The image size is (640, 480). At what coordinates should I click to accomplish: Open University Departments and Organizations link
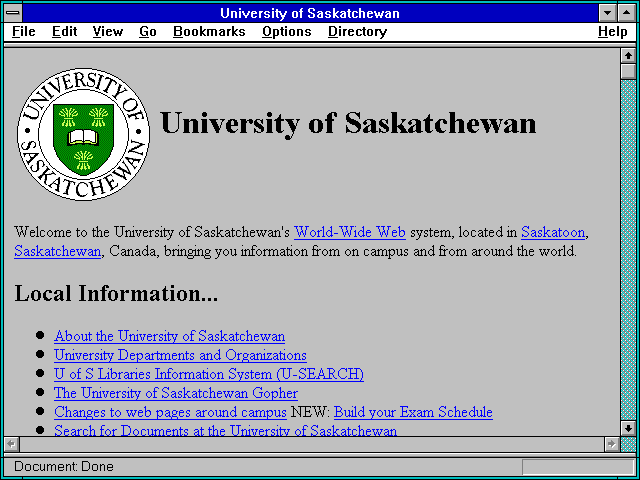[180, 355]
